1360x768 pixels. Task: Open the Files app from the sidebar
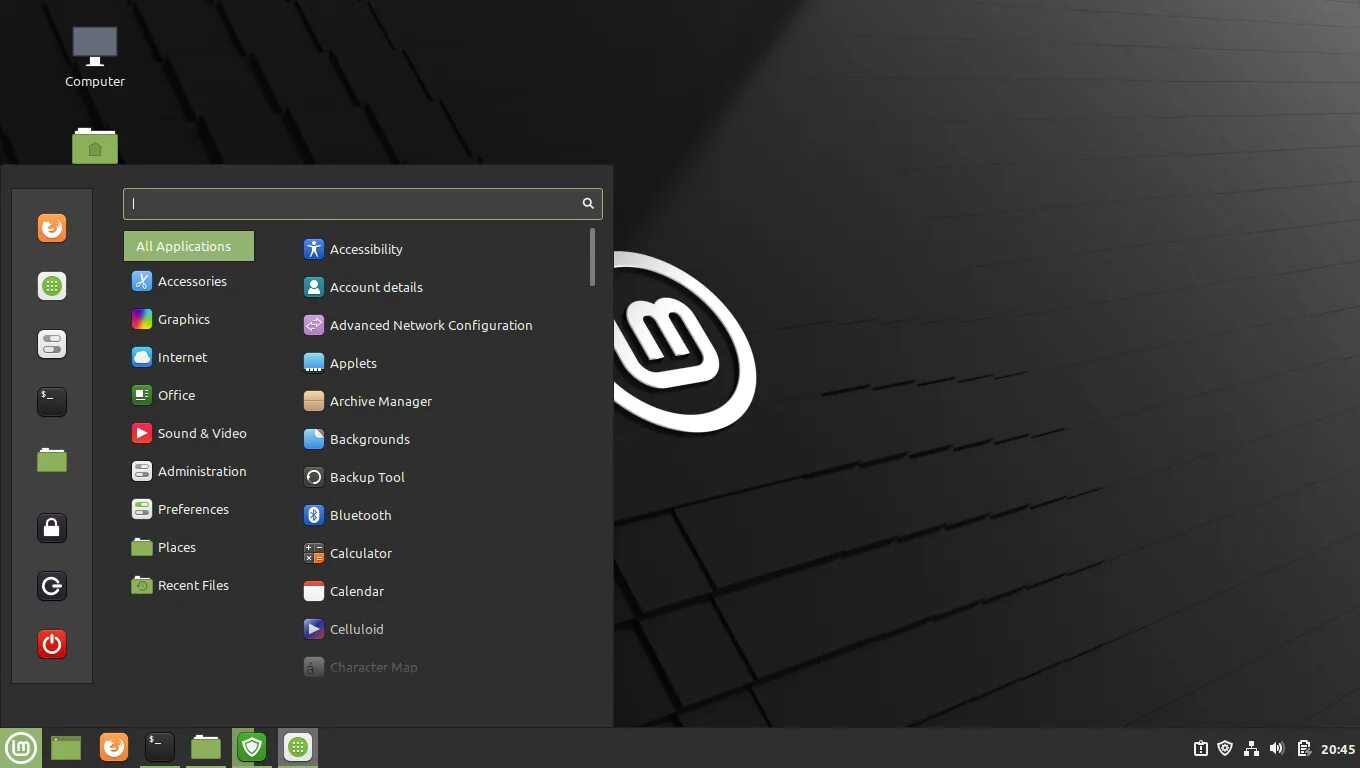click(x=51, y=459)
